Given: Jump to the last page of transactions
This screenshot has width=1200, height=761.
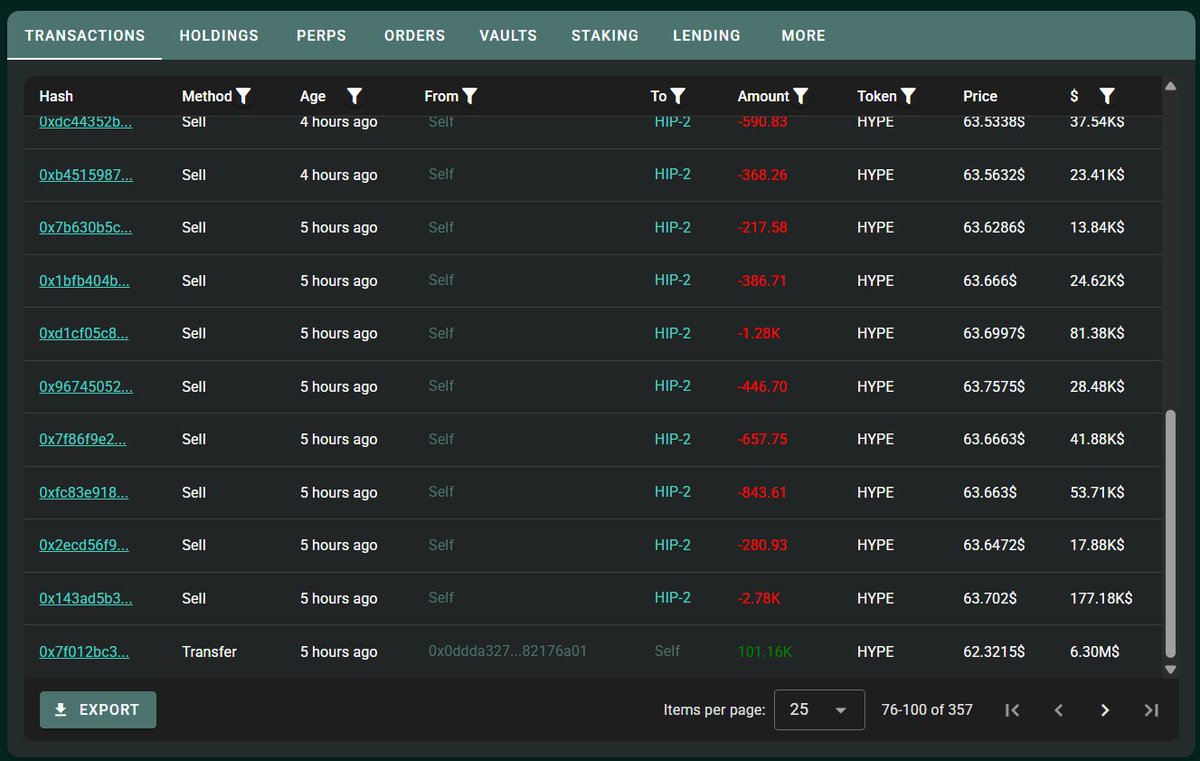Looking at the screenshot, I should click(x=1151, y=710).
